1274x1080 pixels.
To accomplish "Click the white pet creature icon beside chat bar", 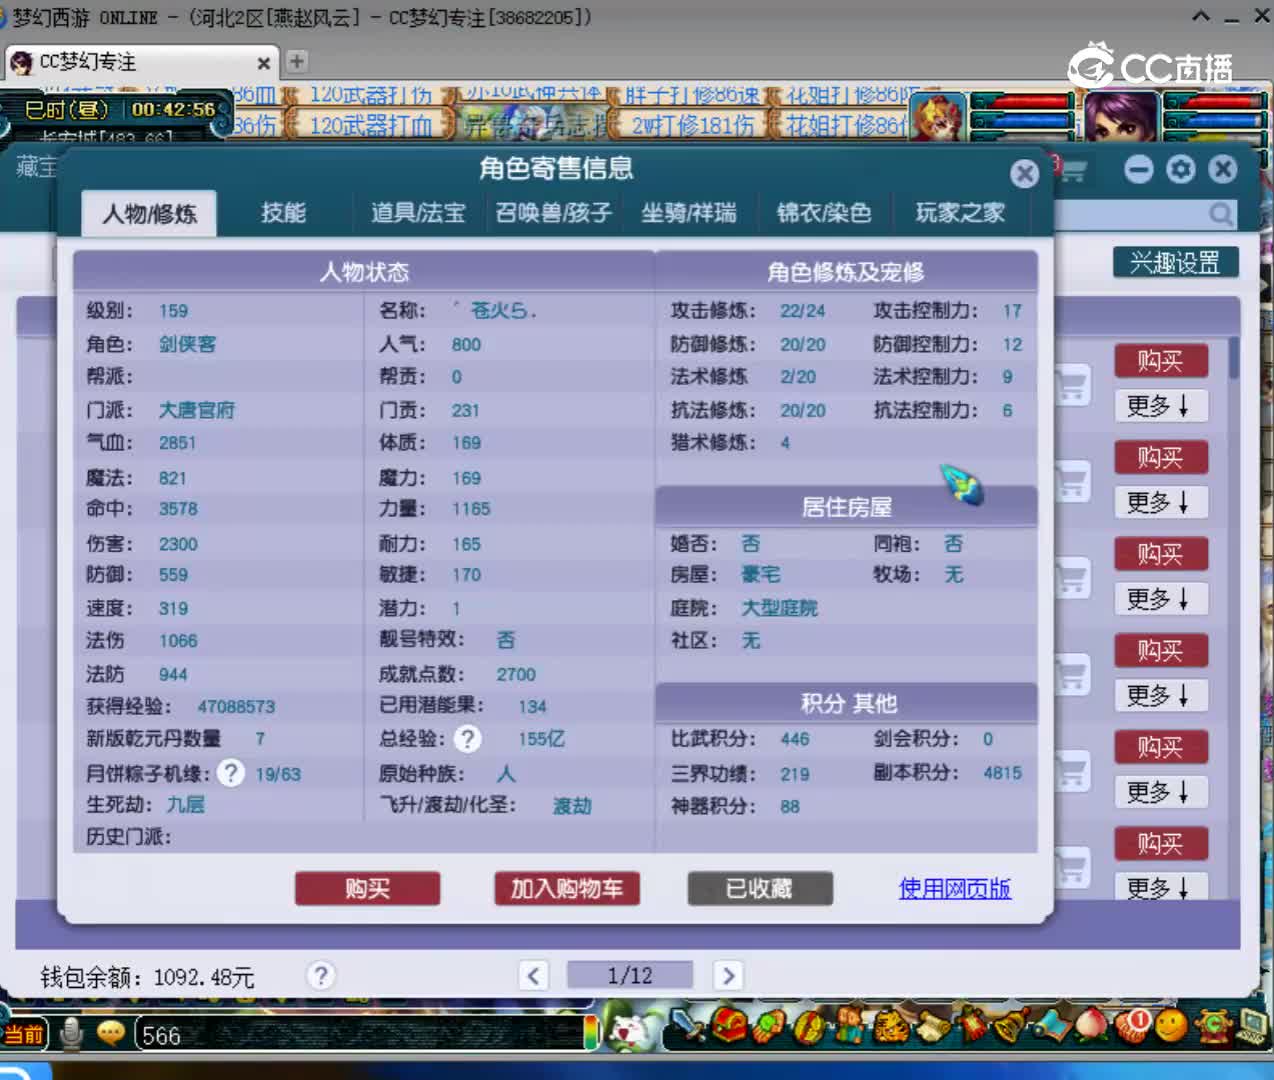I will (x=629, y=1030).
